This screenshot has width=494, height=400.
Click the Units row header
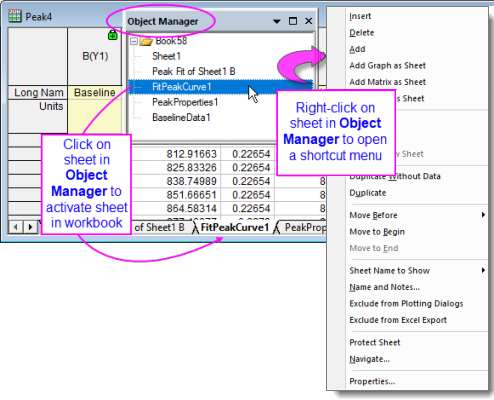point(38,116)
